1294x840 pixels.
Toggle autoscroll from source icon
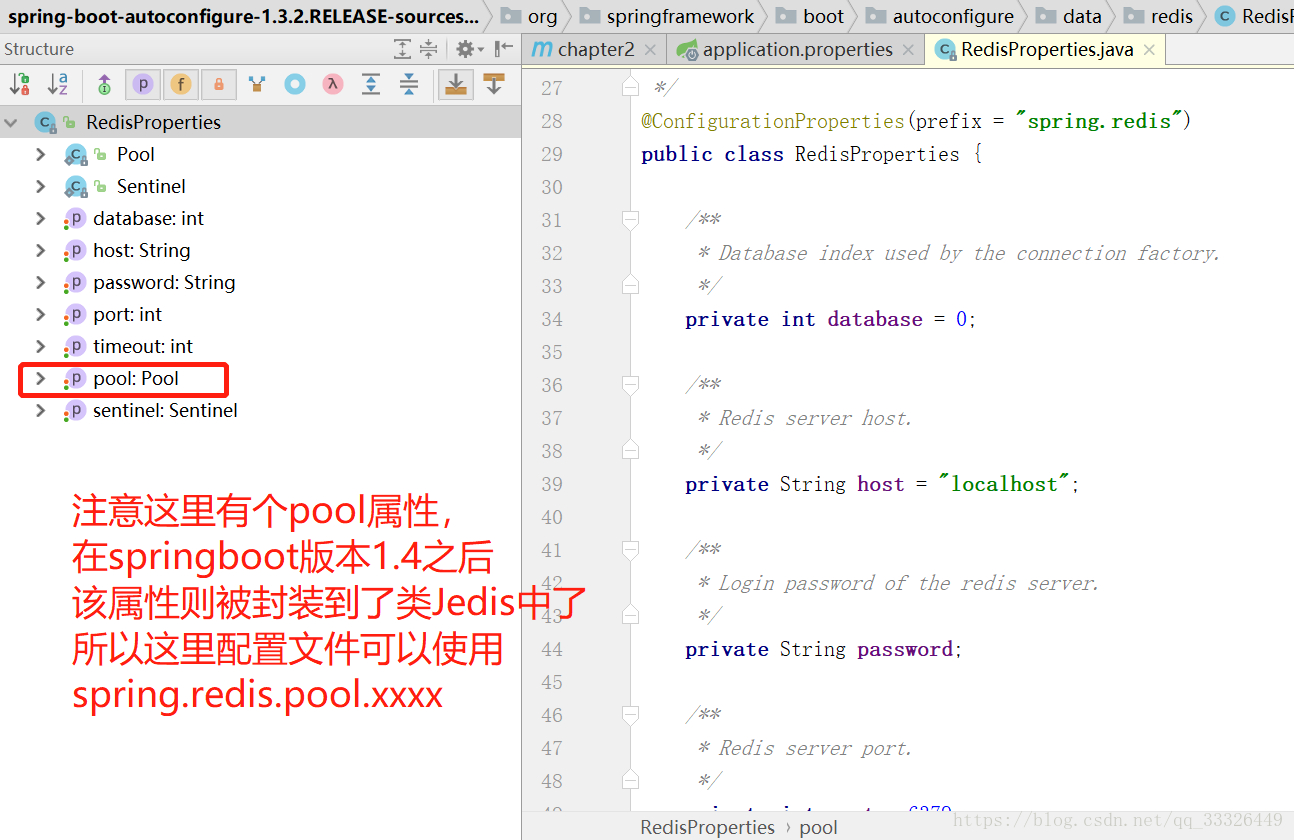coord(494,85)
